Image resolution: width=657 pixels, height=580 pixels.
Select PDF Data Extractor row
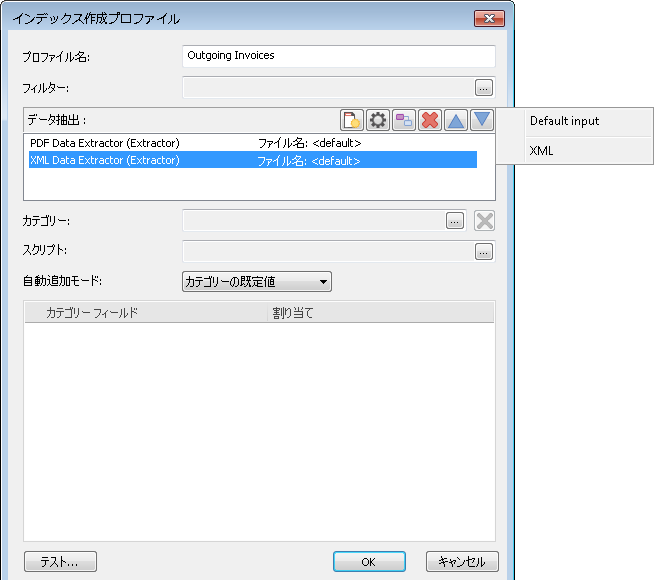[253, 143]
